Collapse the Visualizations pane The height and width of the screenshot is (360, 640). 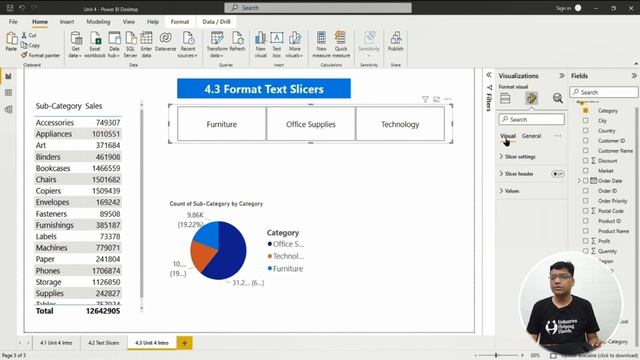point(562,76)
